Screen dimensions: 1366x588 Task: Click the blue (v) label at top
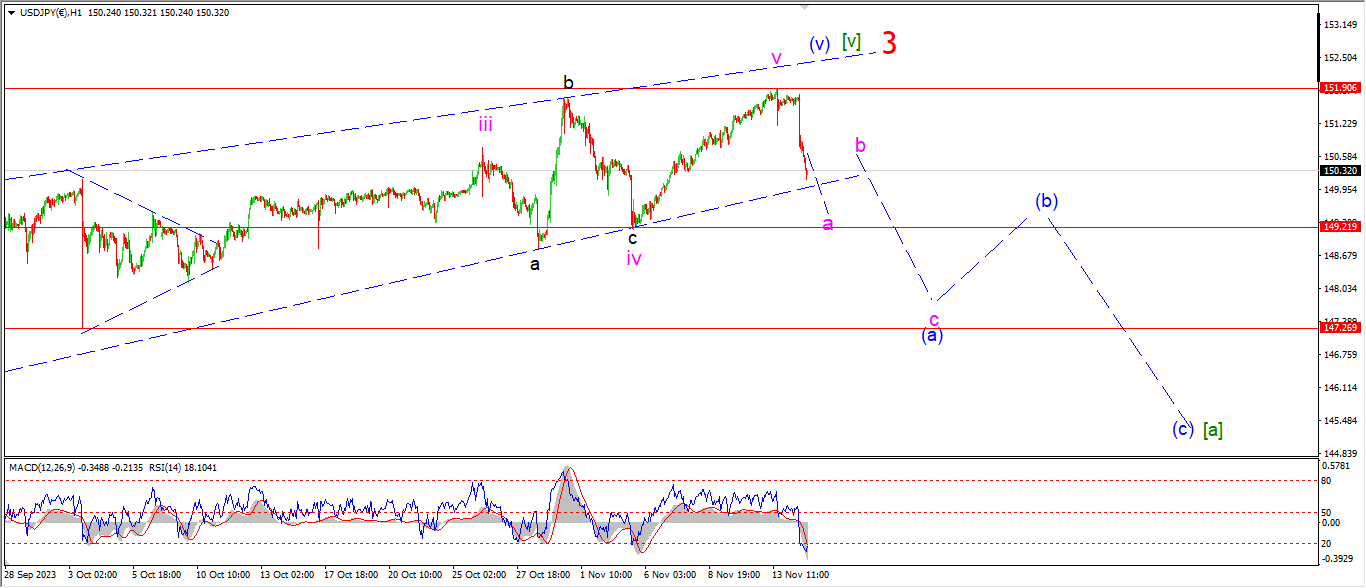(x=819, y=44)
